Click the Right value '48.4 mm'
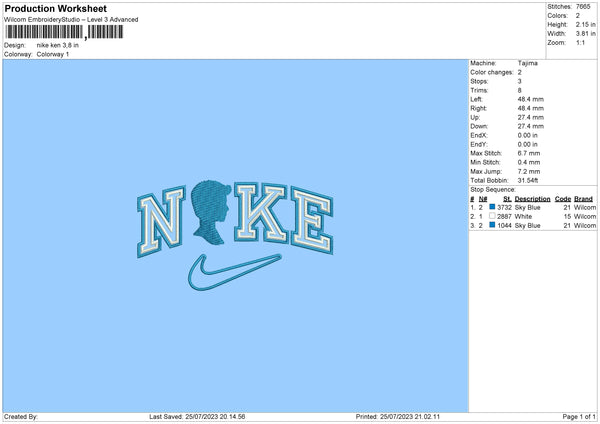This screenshot has width=600, height=424. coord(531,108)
